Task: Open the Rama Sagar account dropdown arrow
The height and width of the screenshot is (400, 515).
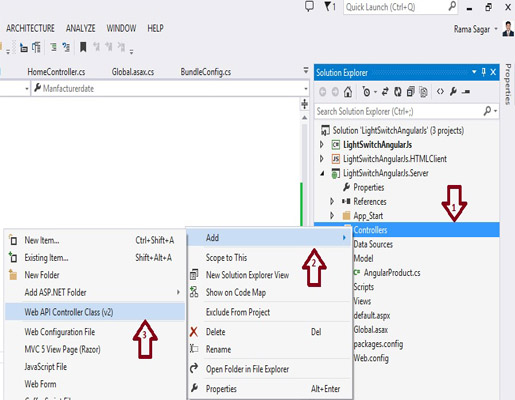Action: click(496, 29)
